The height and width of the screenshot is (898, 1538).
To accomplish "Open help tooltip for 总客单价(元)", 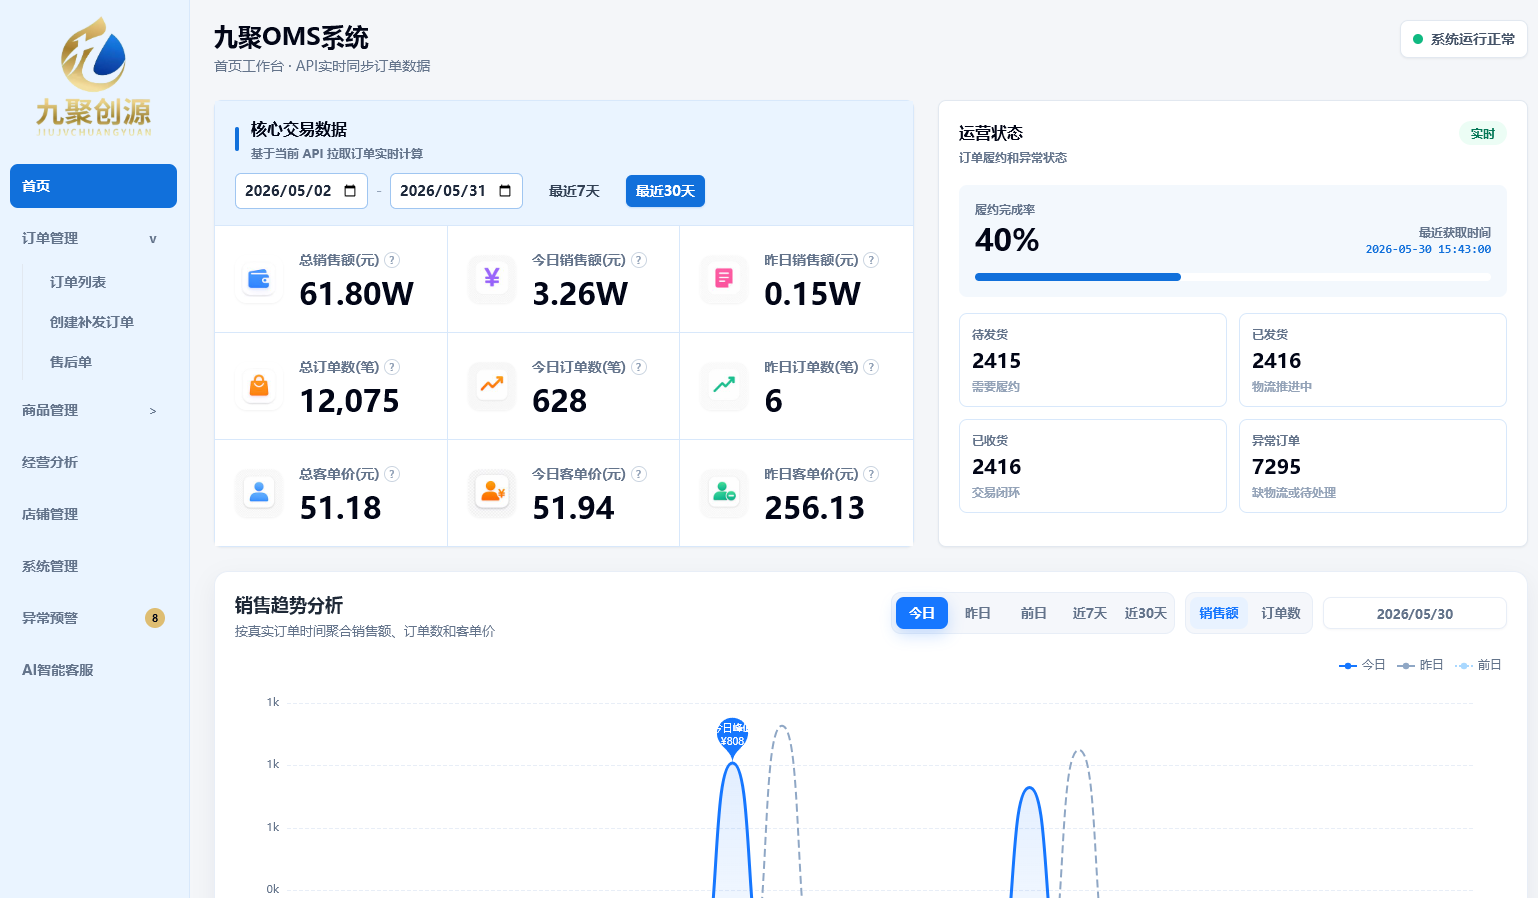I will [x=392, y=474].
